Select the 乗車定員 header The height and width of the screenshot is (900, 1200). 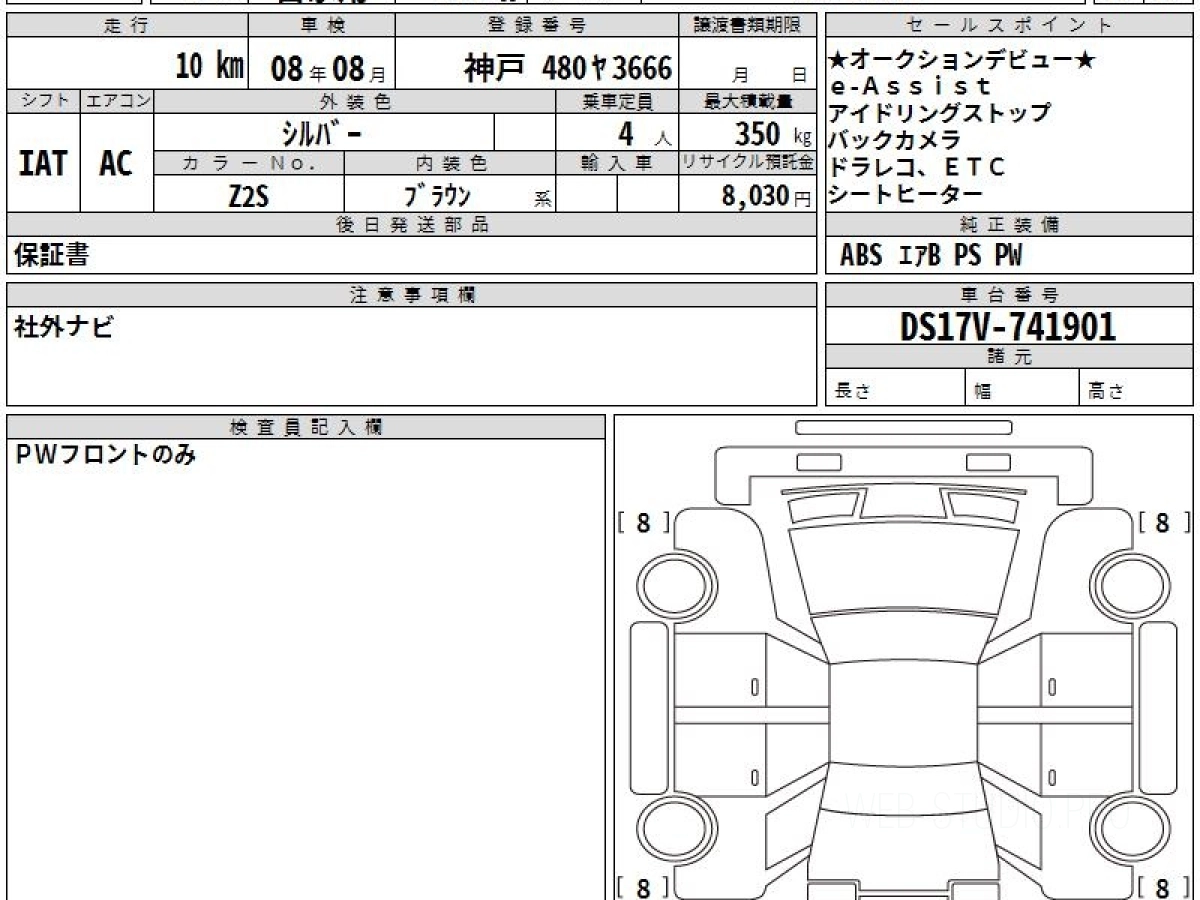617,101
